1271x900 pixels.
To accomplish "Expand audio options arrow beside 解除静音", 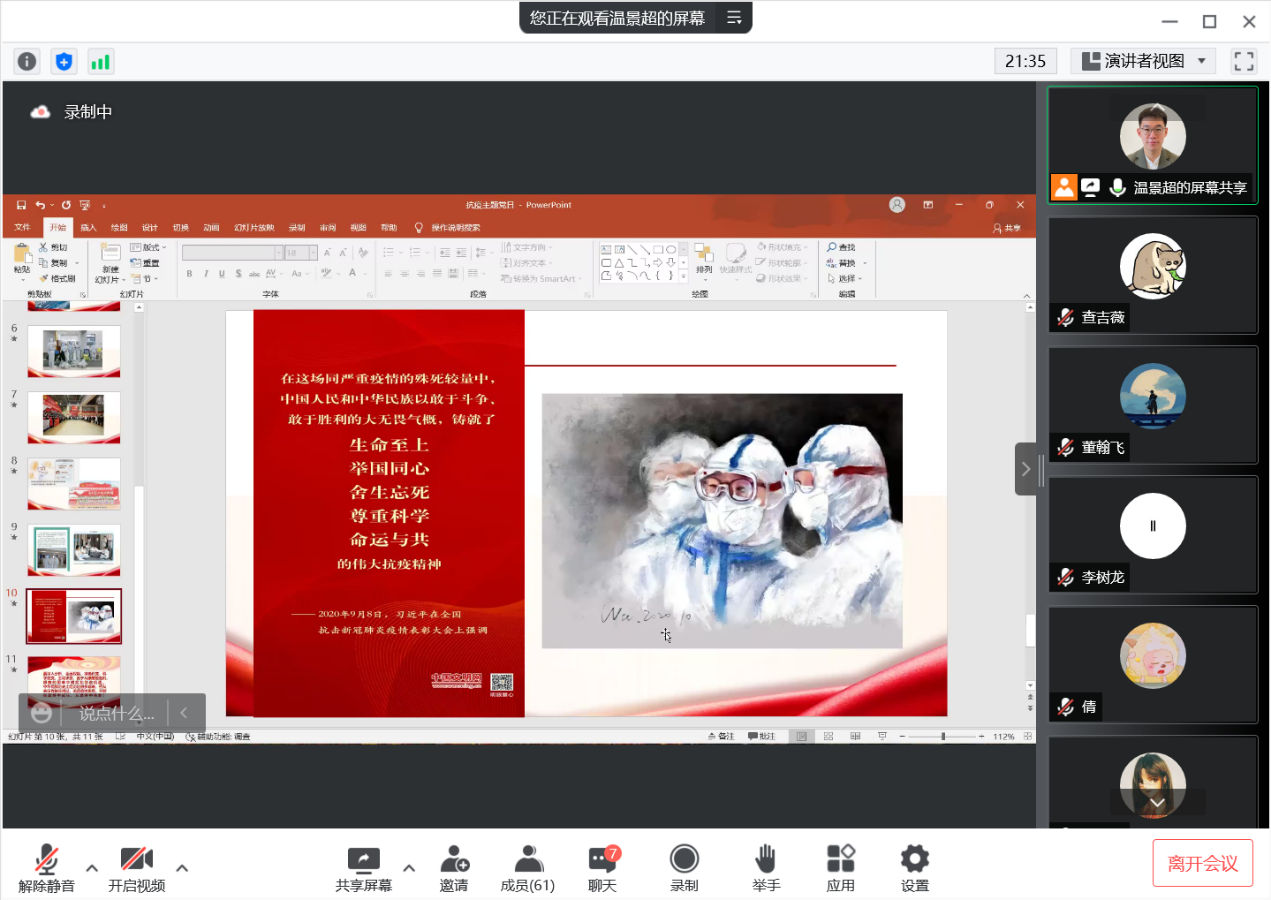I will tap(92, 867).
